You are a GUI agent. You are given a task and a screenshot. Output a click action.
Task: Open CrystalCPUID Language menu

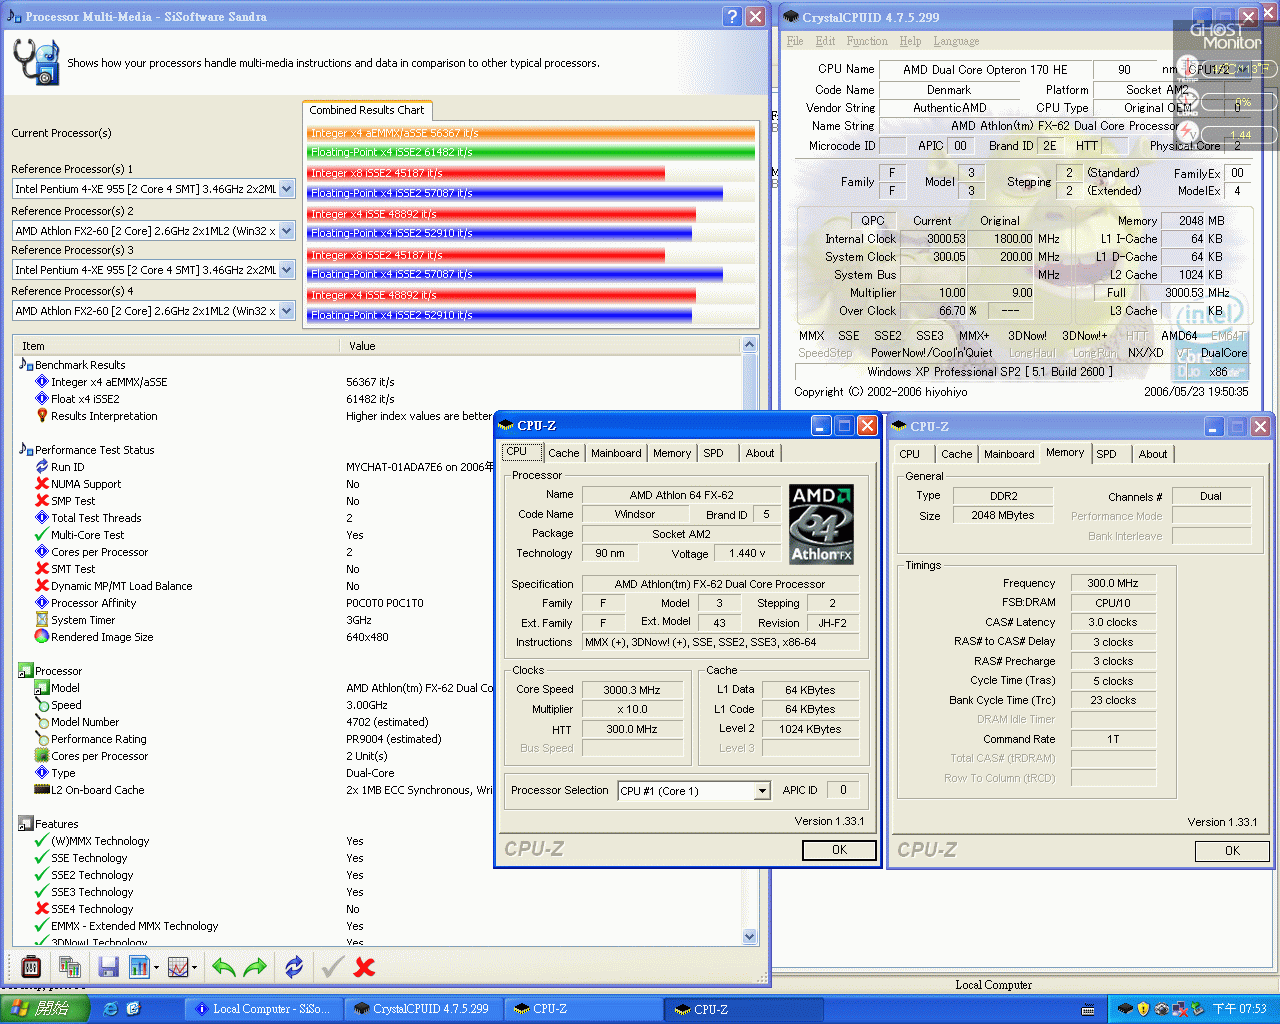pos(956,41)
